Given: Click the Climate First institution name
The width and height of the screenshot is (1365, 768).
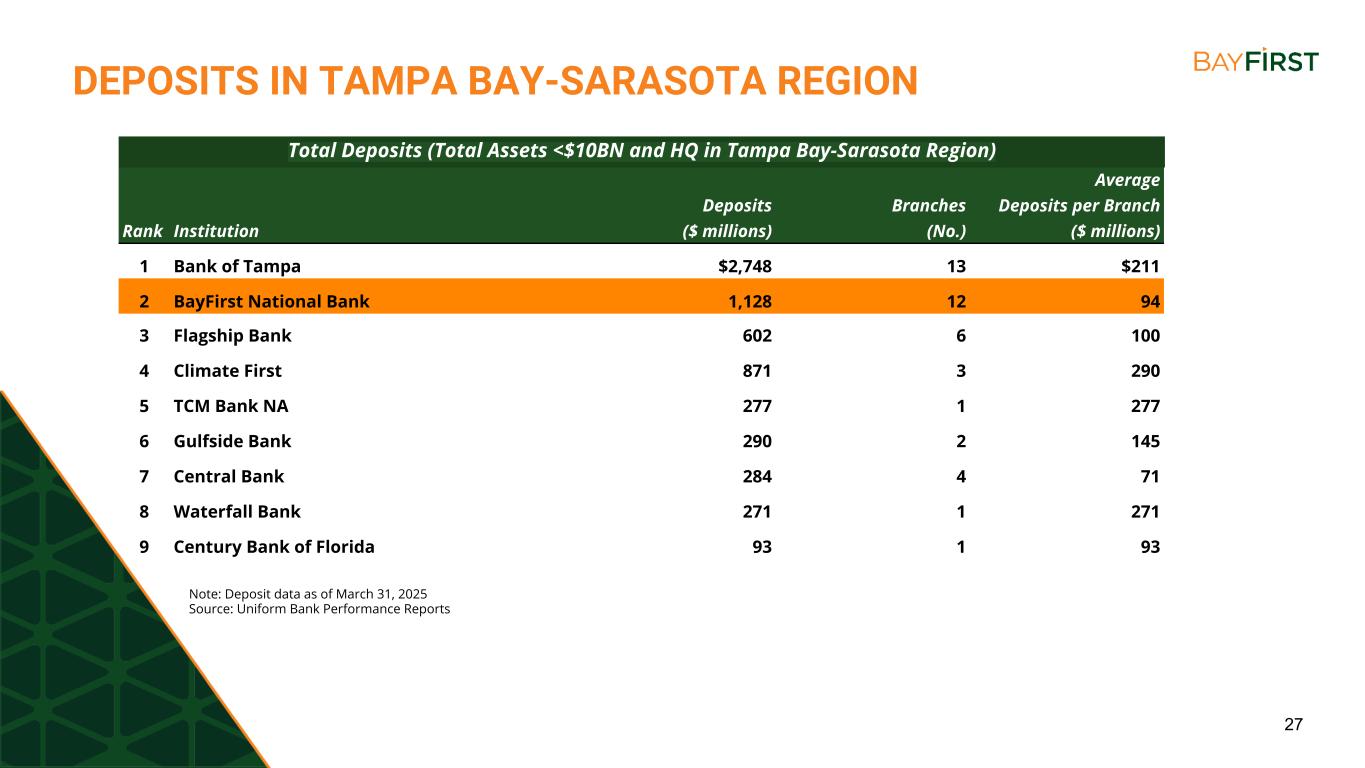Looking at the screenshot, I should coord(227,371).
